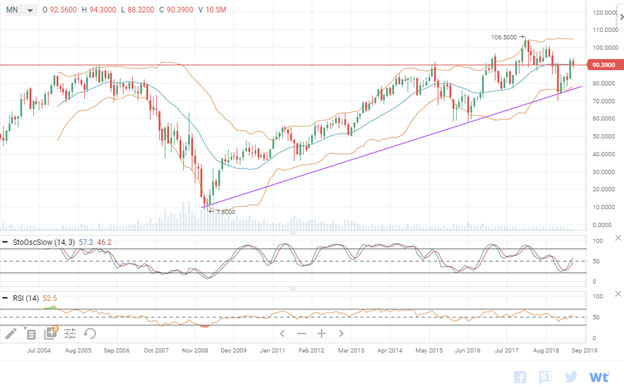This screenshot has width=624, height=387.
Task: Click the StoOscSlow value 46.2
Action: point(104,242)
